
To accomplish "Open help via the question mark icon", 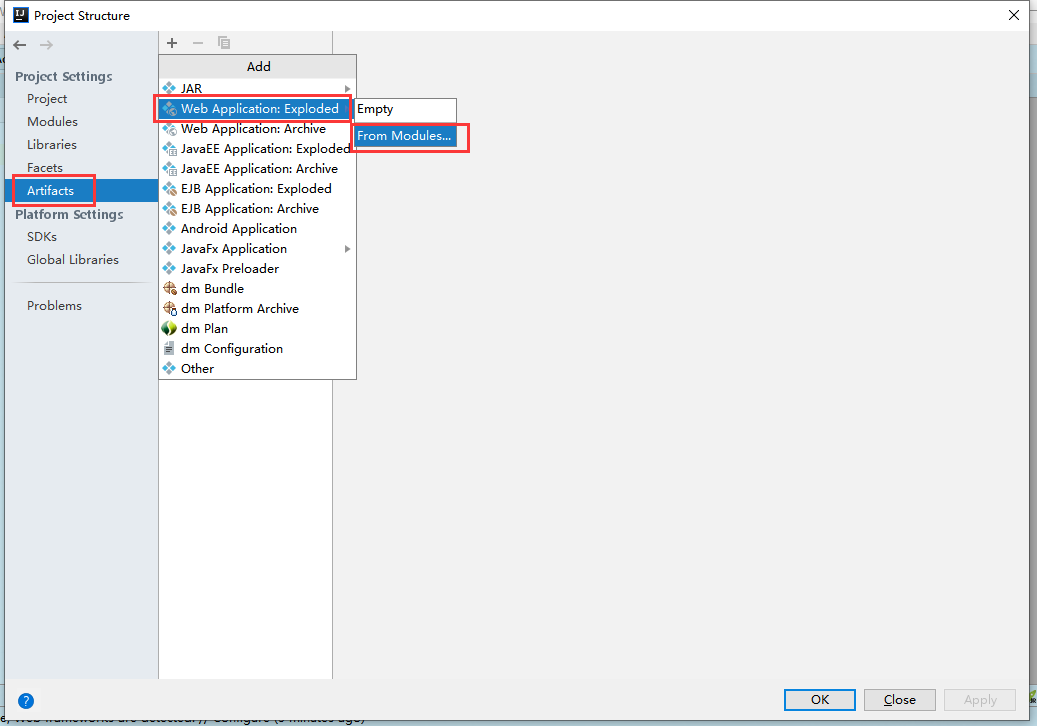I will [26, 701].
